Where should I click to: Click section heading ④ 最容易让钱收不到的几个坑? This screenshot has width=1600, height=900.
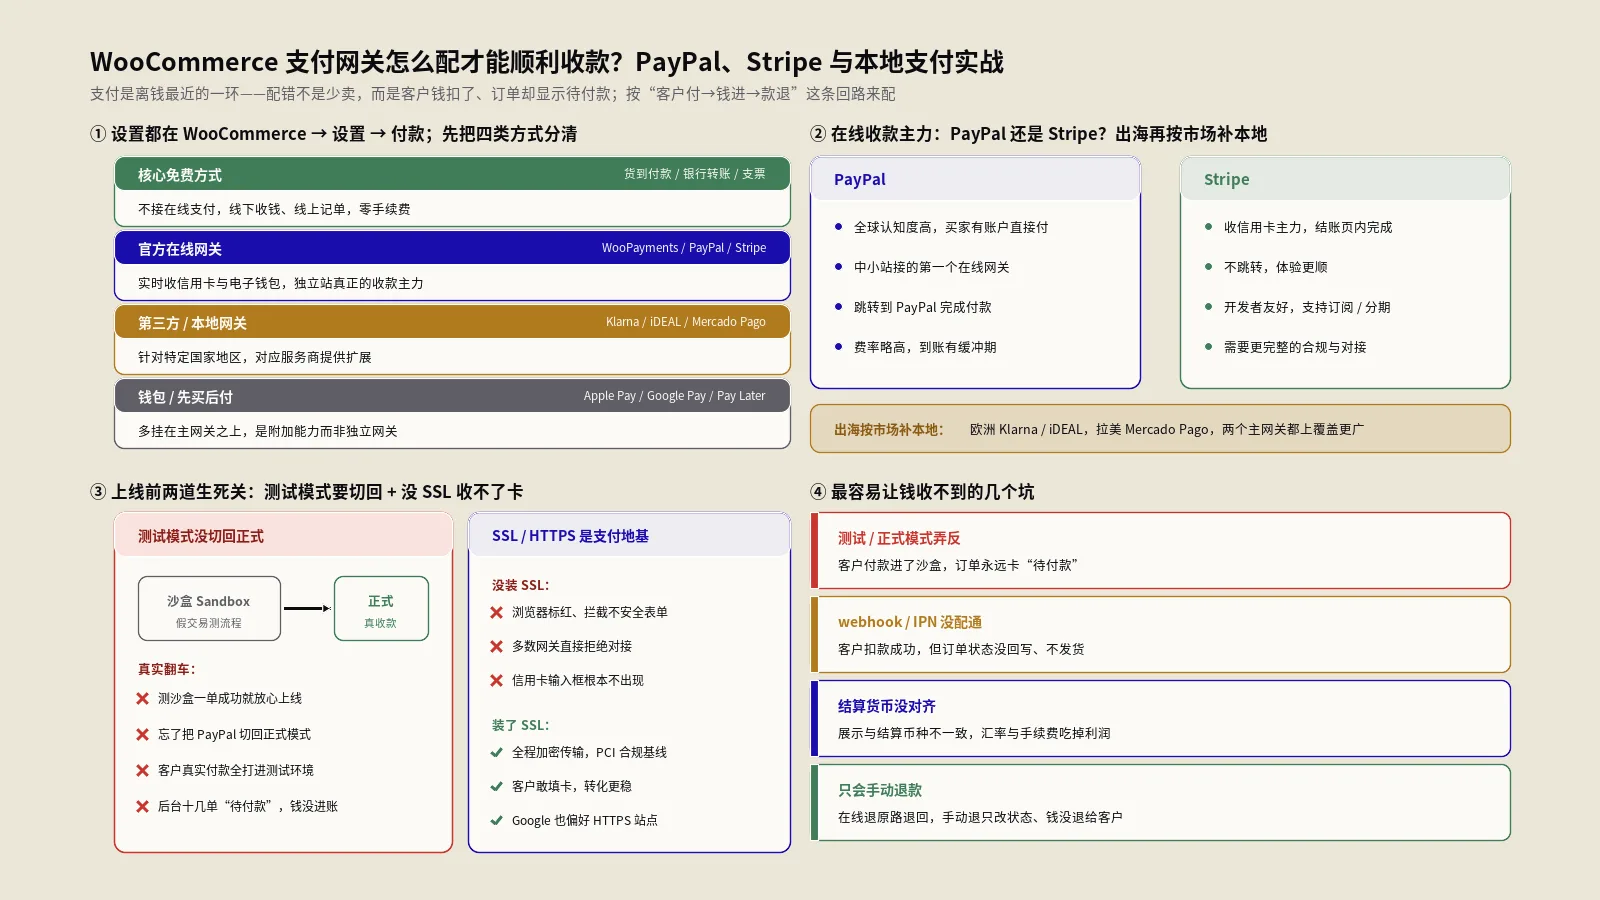[x=922, y=492]
